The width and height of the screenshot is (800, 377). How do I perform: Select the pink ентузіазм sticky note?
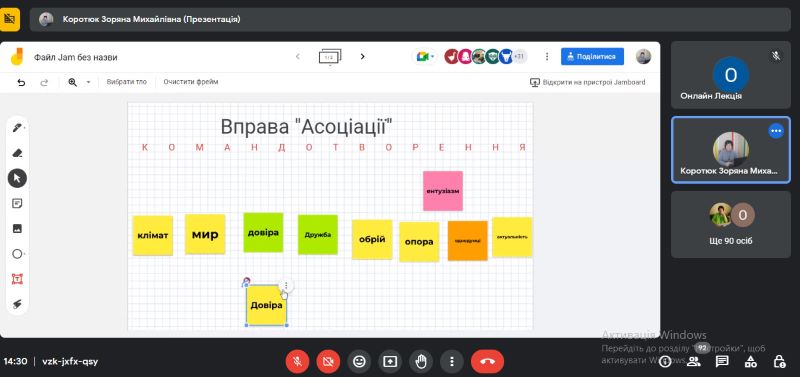(443, 191)
